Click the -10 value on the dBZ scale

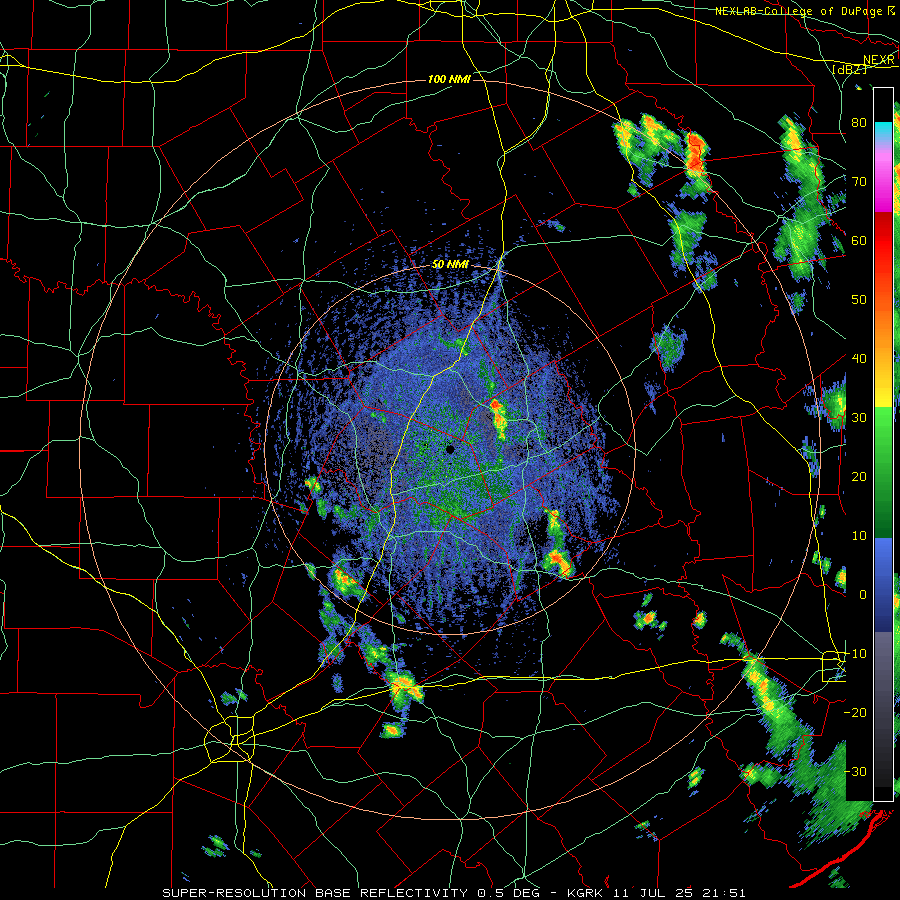tap(855, 653)
